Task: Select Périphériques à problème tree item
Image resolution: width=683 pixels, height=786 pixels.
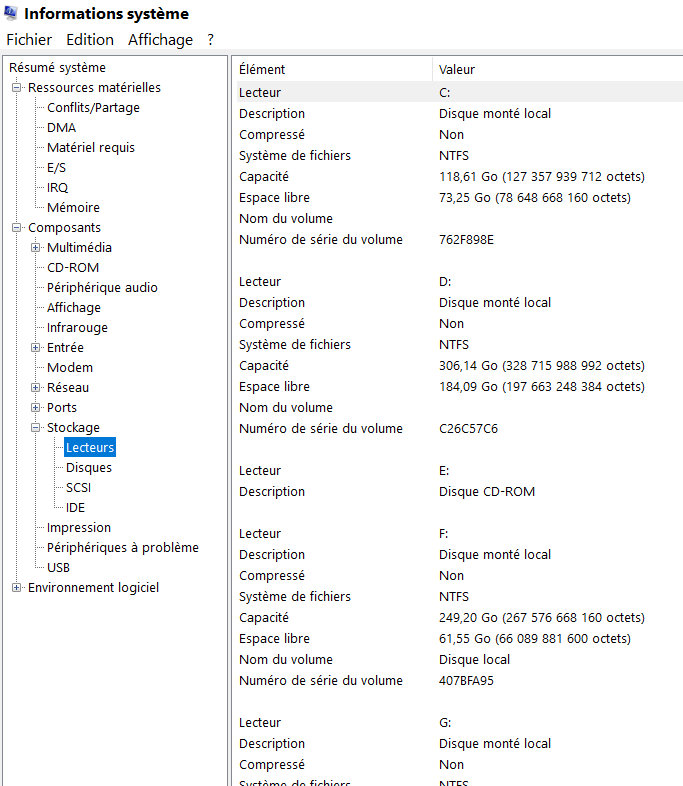Action: coord(123,547)
